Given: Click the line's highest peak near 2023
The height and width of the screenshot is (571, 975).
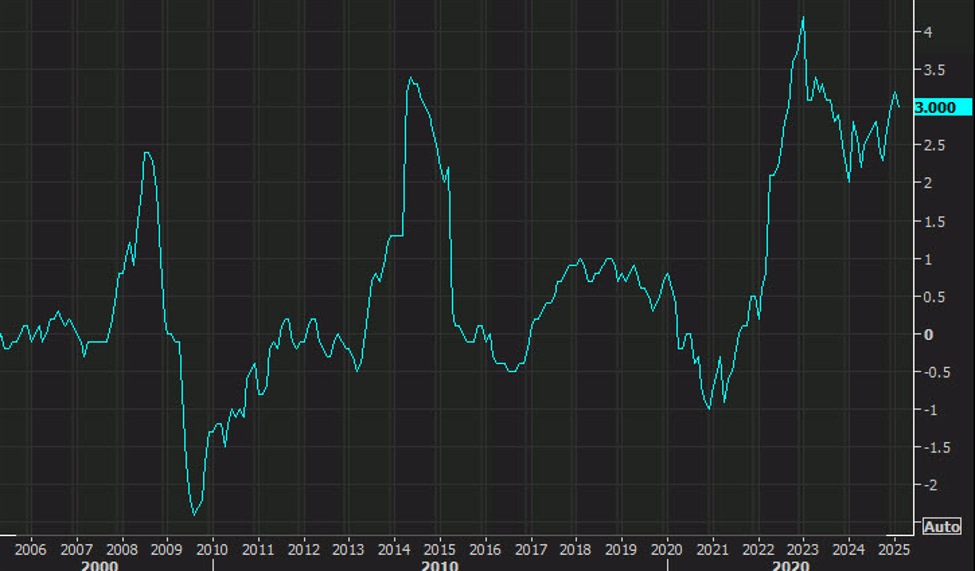Looking at the screenshot, I should (x=803, y=17).
